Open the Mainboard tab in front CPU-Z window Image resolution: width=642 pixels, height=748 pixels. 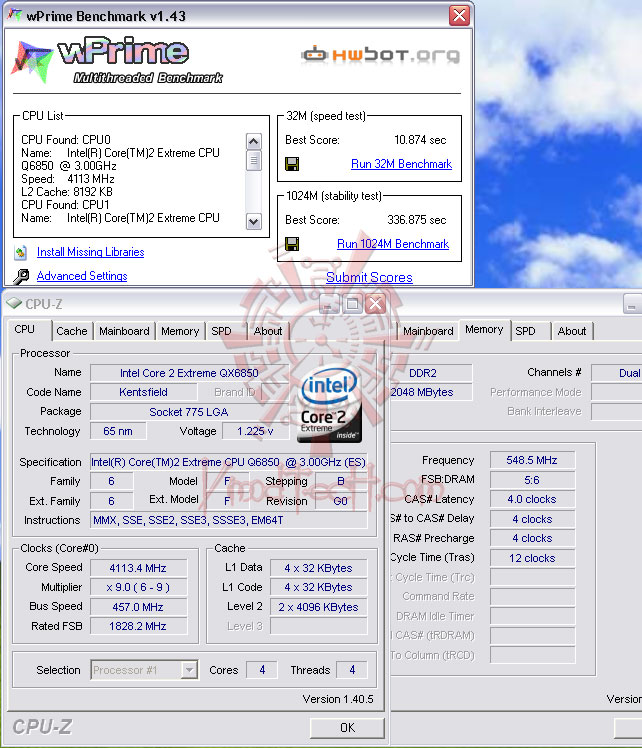pyautogui.click(x=124, y=331)
